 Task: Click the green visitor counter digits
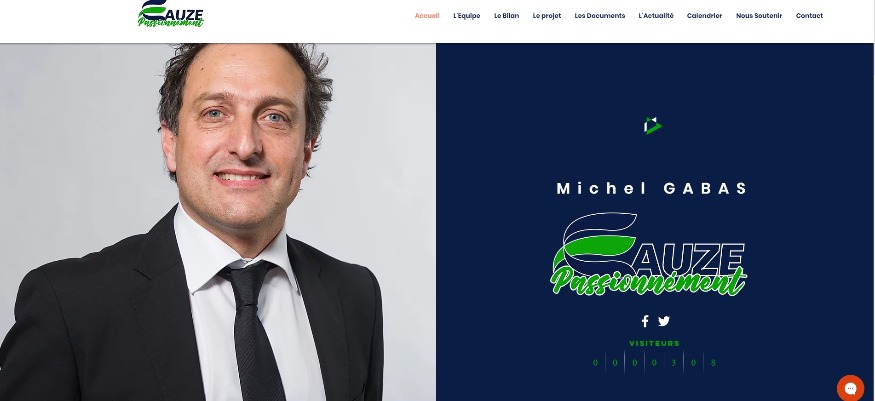click(x=654, y=363)
